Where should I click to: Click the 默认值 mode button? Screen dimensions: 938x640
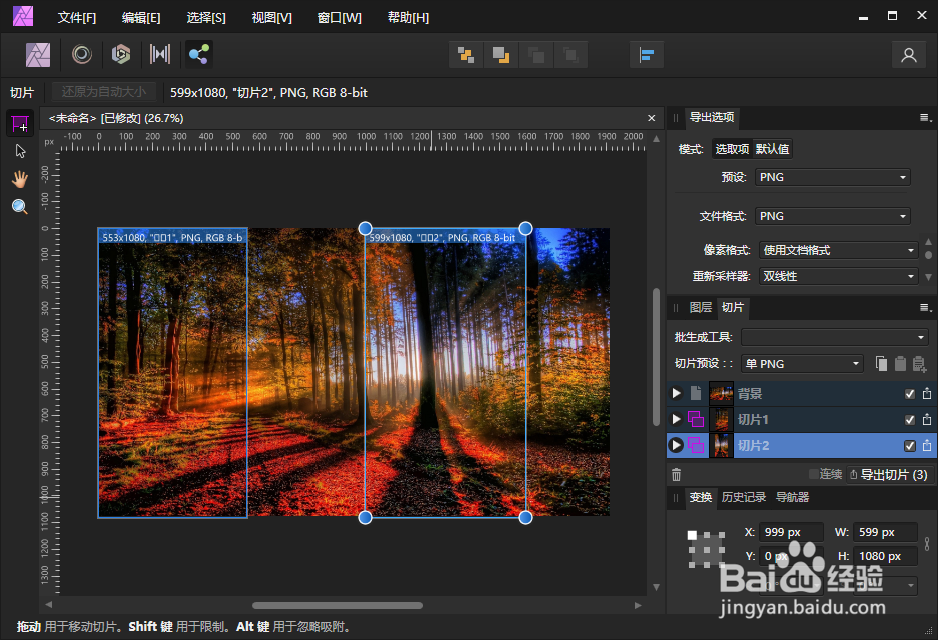(x=774, y=148)
